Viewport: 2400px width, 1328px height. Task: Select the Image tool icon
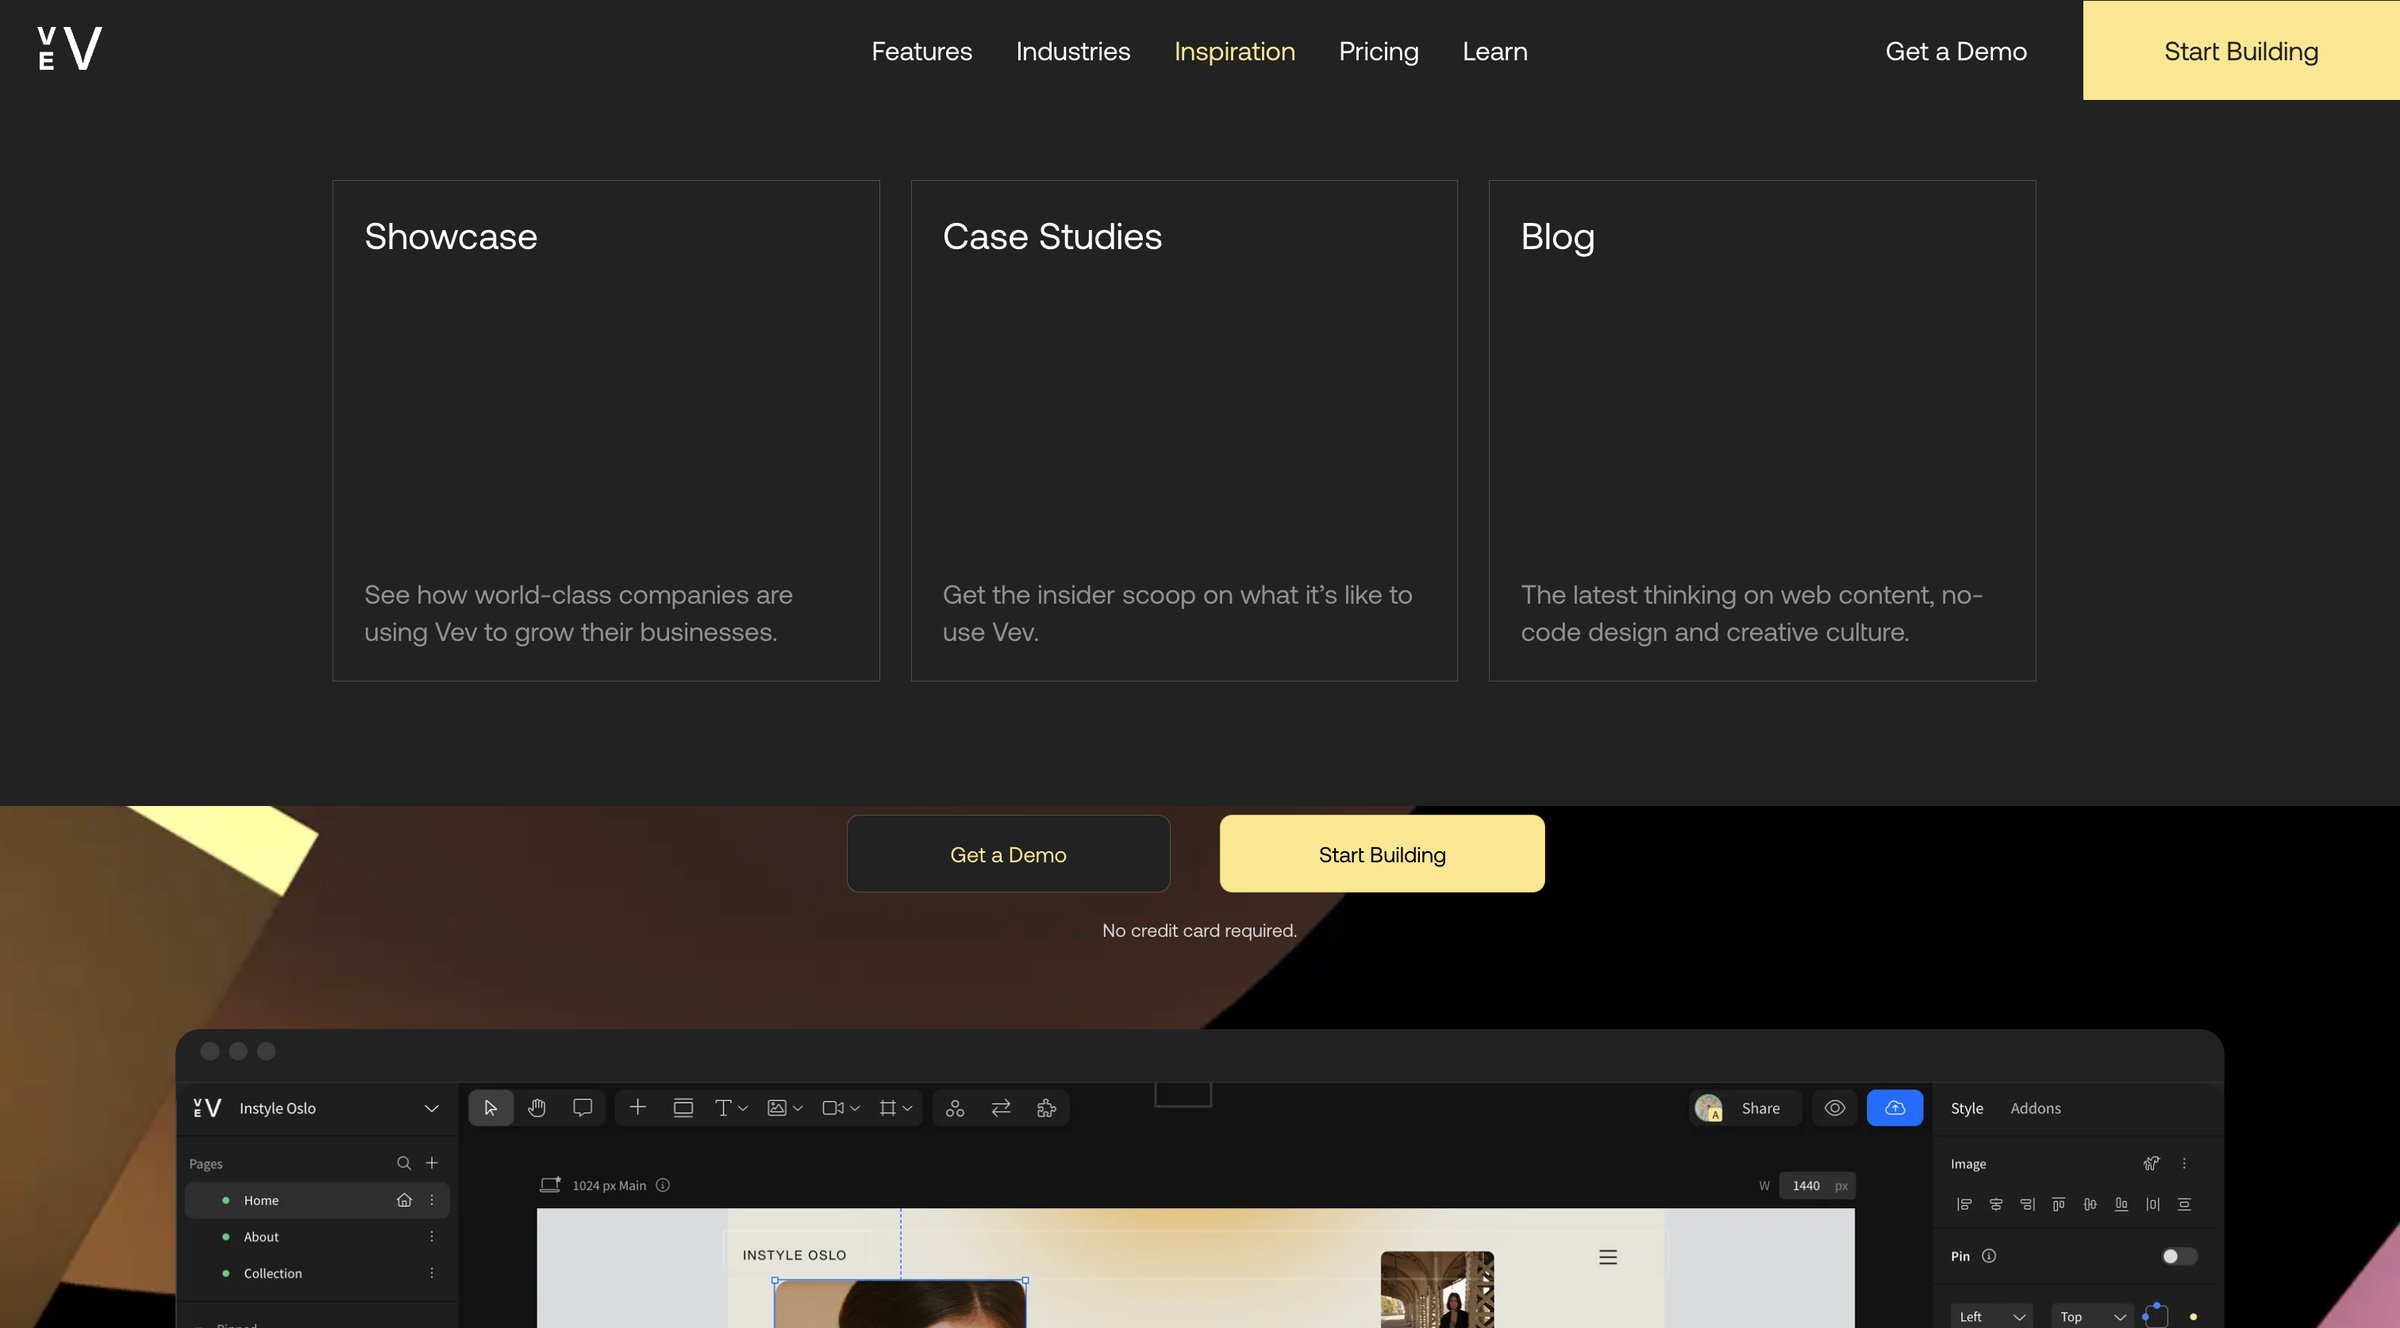(776, 1108)
